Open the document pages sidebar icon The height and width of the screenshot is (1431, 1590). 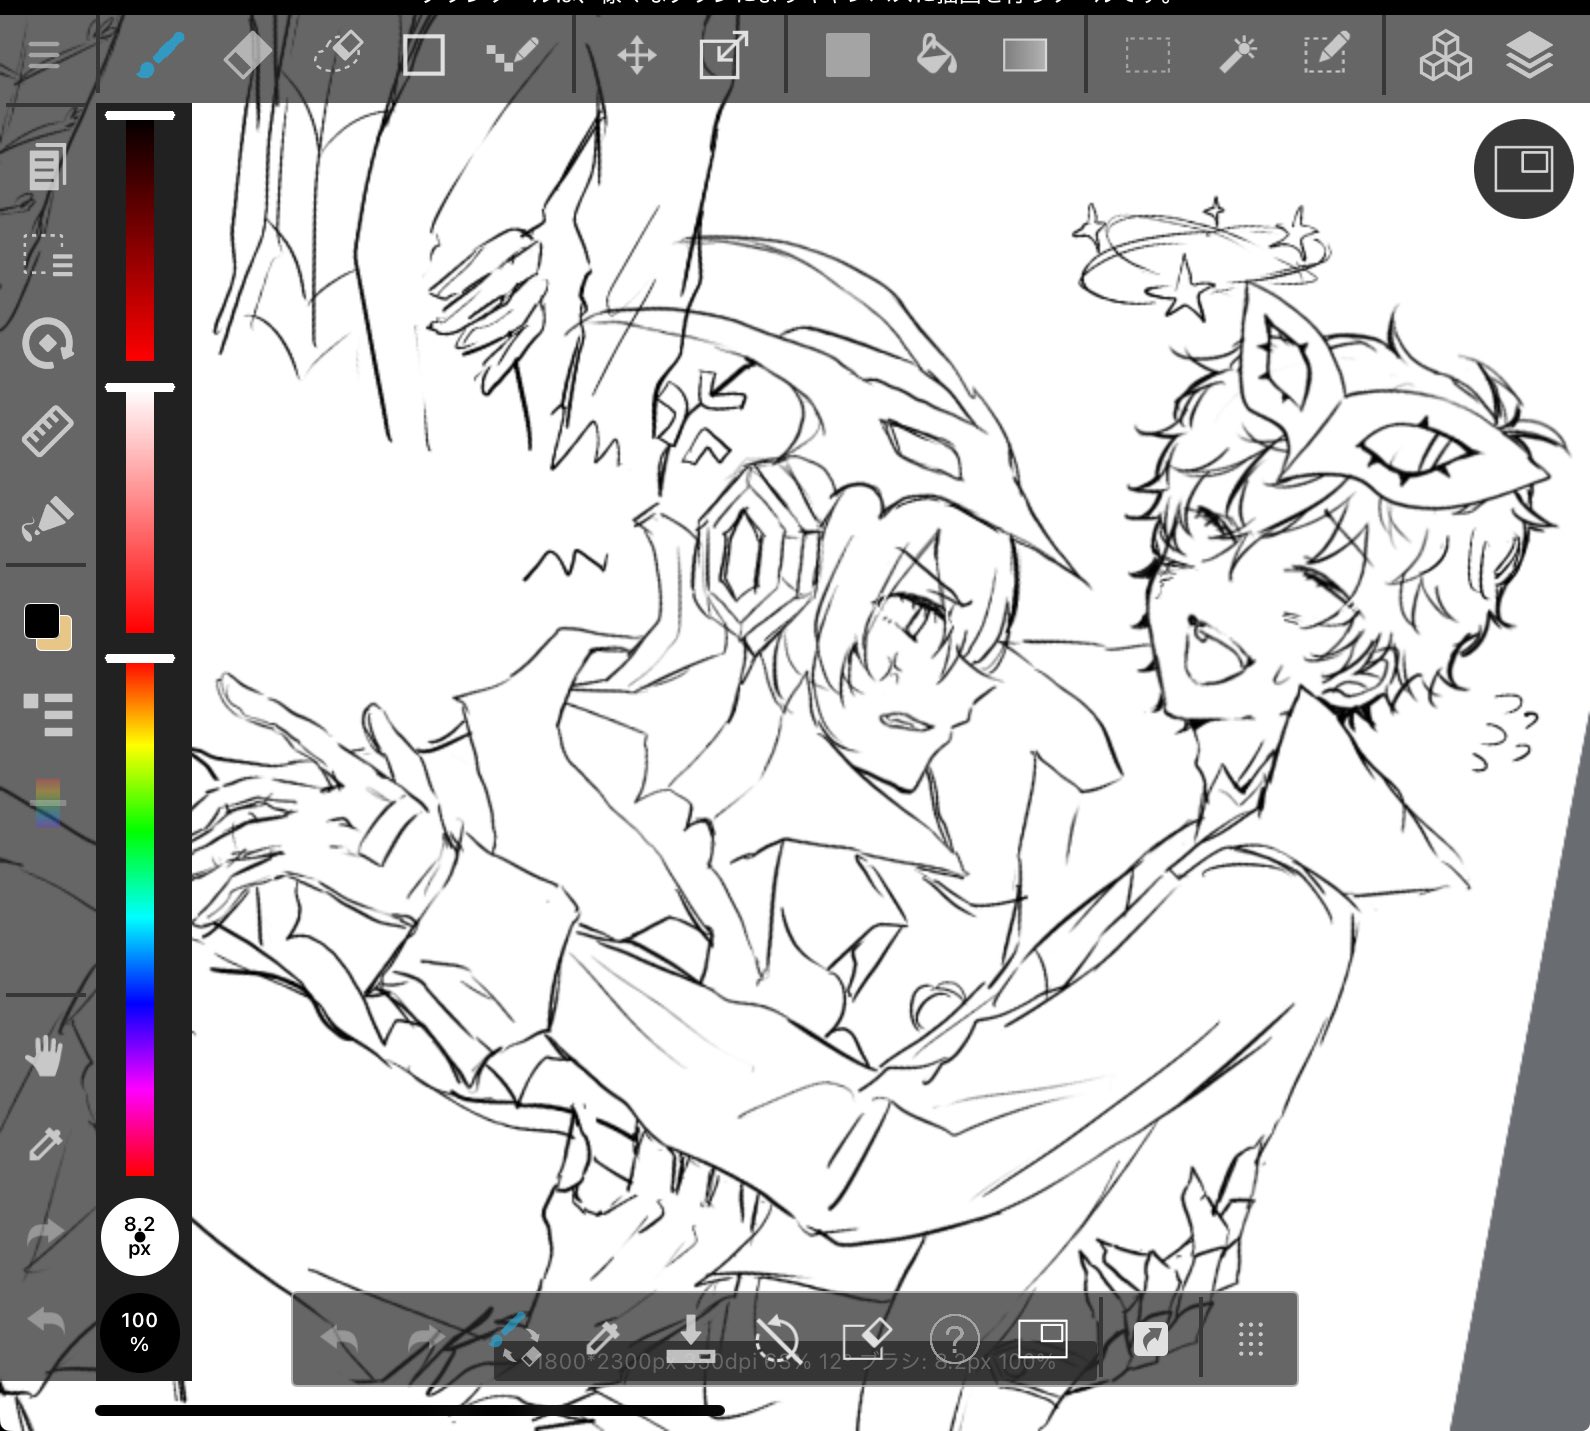[47, 167]
